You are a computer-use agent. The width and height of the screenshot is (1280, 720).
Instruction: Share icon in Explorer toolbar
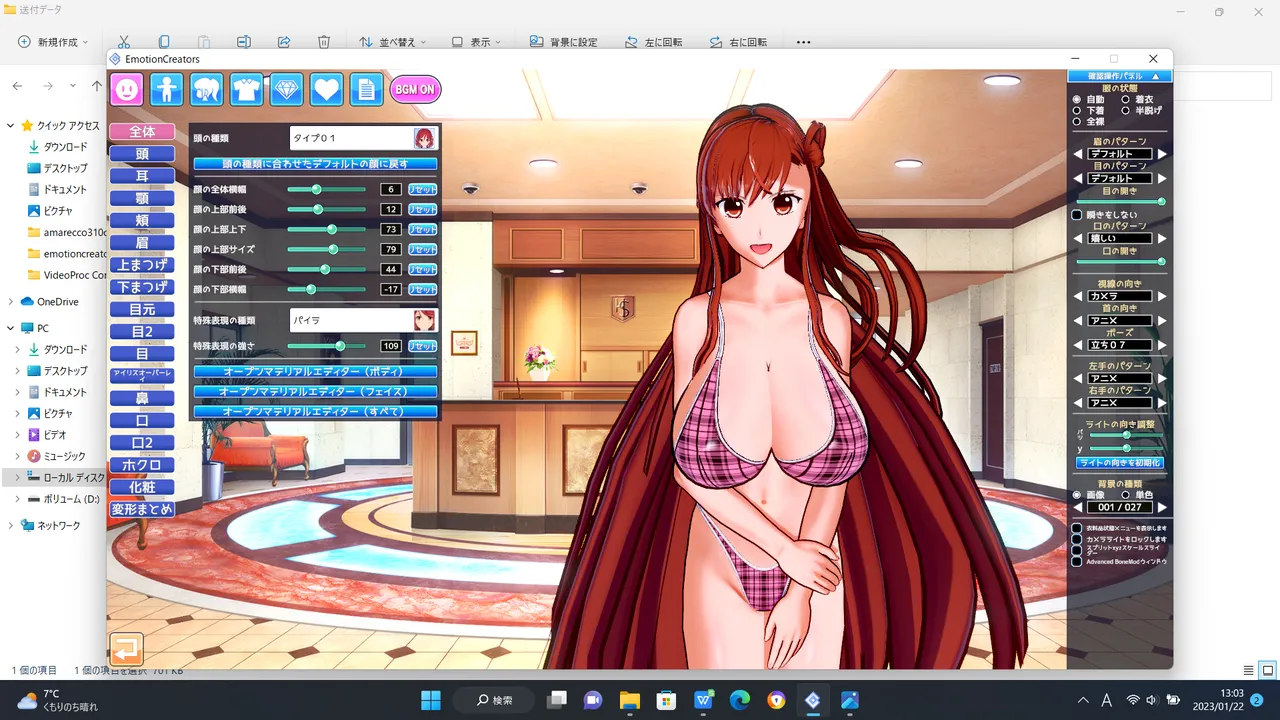[x=284, y=42]
